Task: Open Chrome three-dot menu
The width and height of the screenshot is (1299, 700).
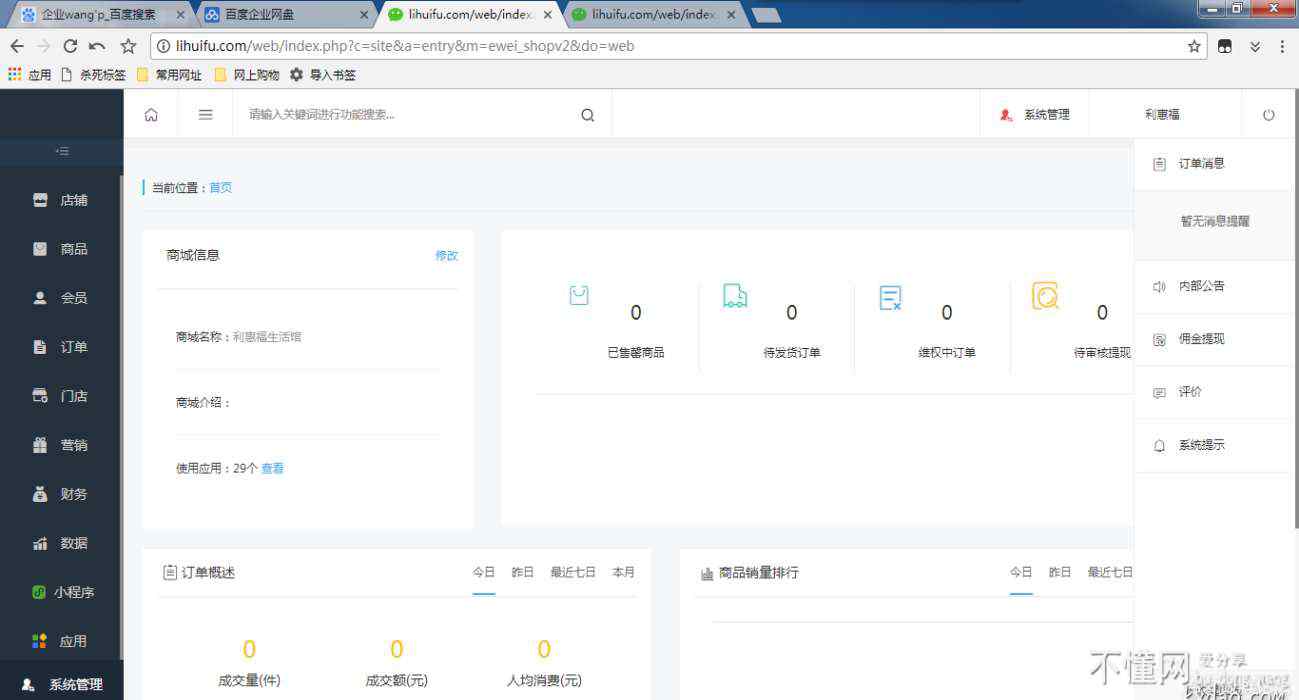Action: [x=1282, y=46]
